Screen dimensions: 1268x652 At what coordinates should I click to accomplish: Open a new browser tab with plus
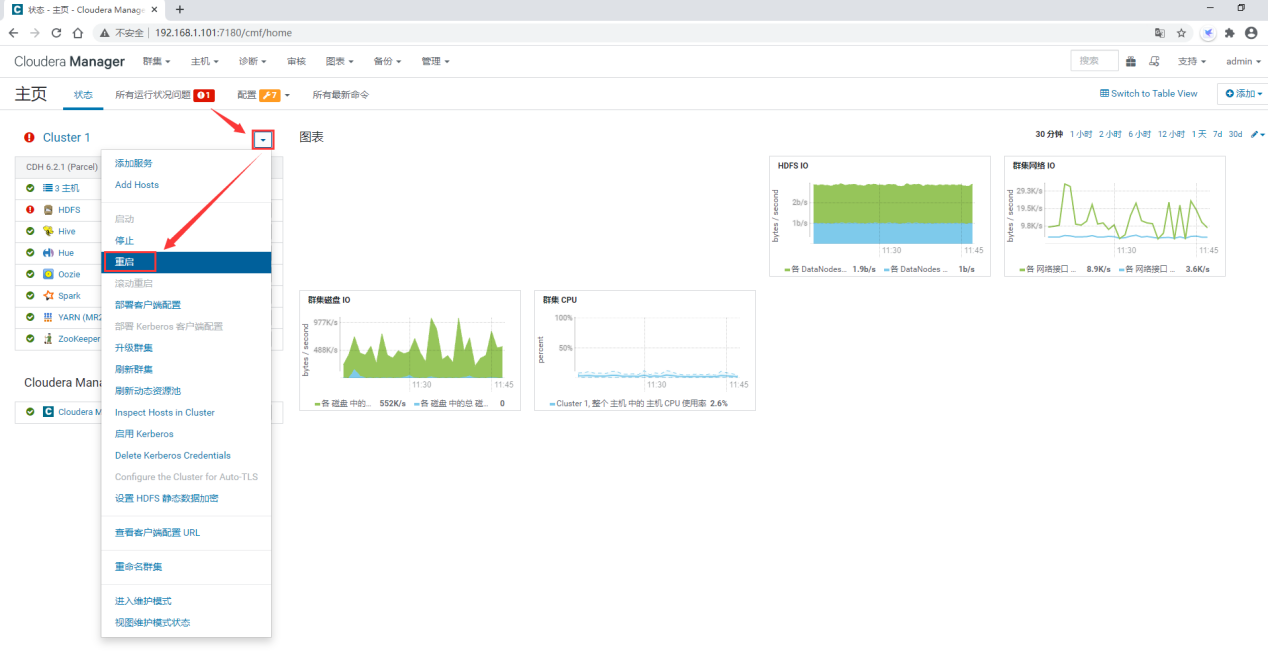[180, 9]
